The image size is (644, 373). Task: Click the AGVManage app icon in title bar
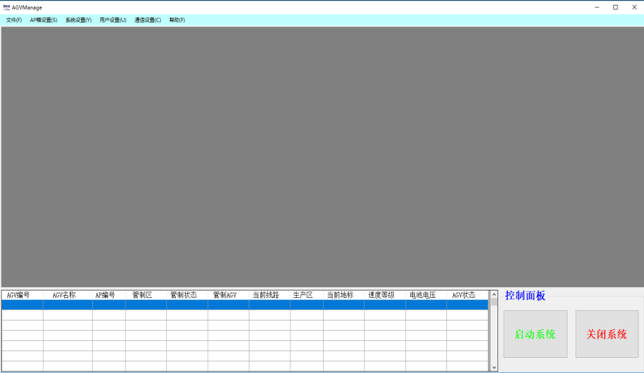6,7
